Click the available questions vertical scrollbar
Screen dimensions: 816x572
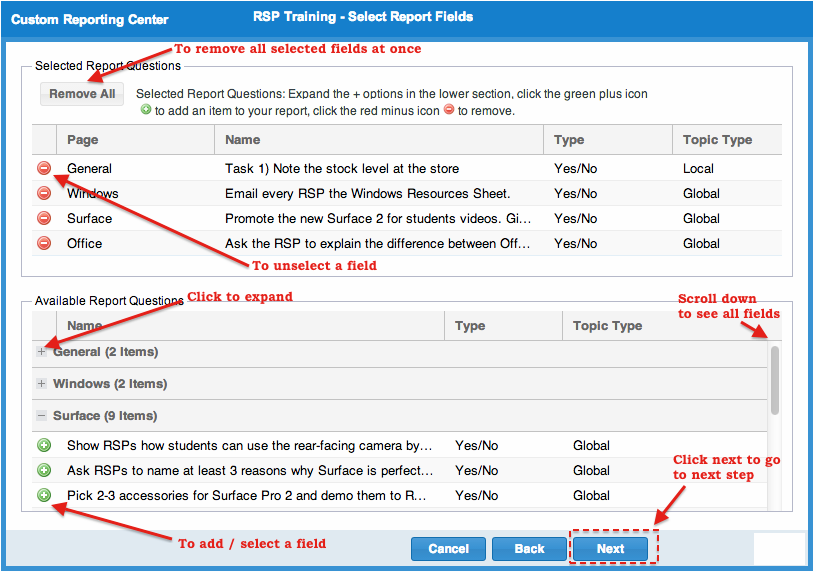pyautogui.click(x=775, y=380)
